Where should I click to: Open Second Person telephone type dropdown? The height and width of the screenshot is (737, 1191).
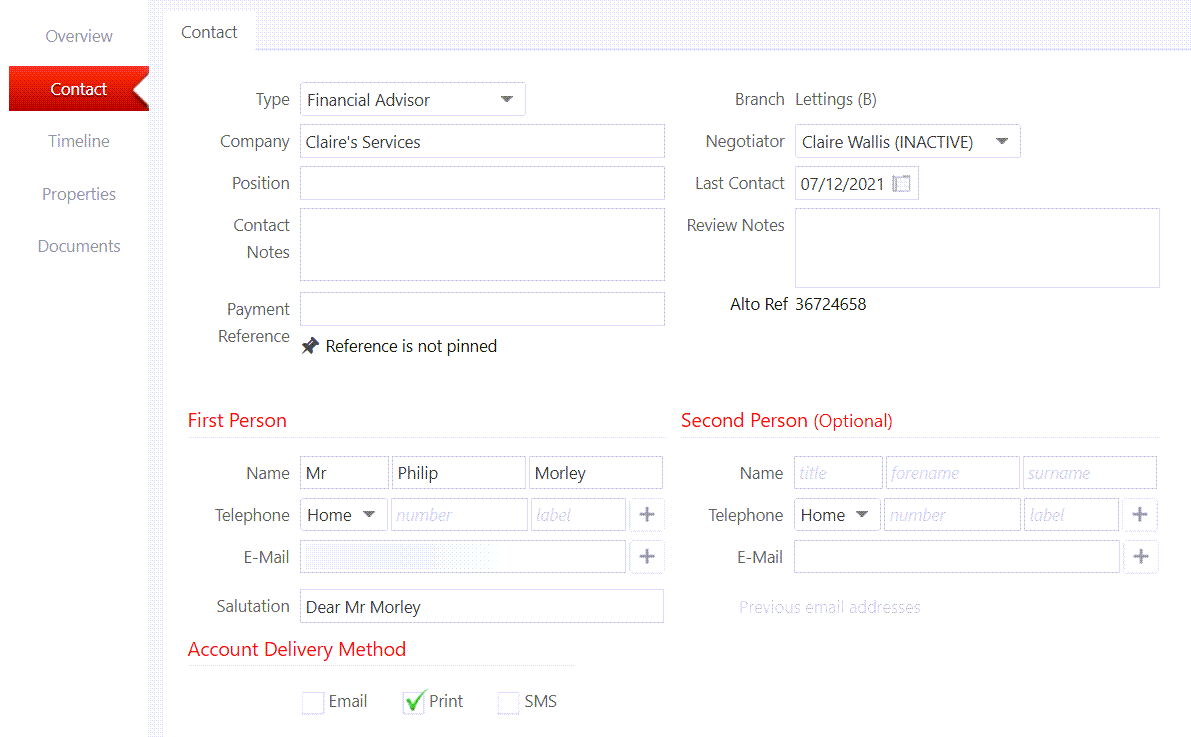tap(837, 514)
